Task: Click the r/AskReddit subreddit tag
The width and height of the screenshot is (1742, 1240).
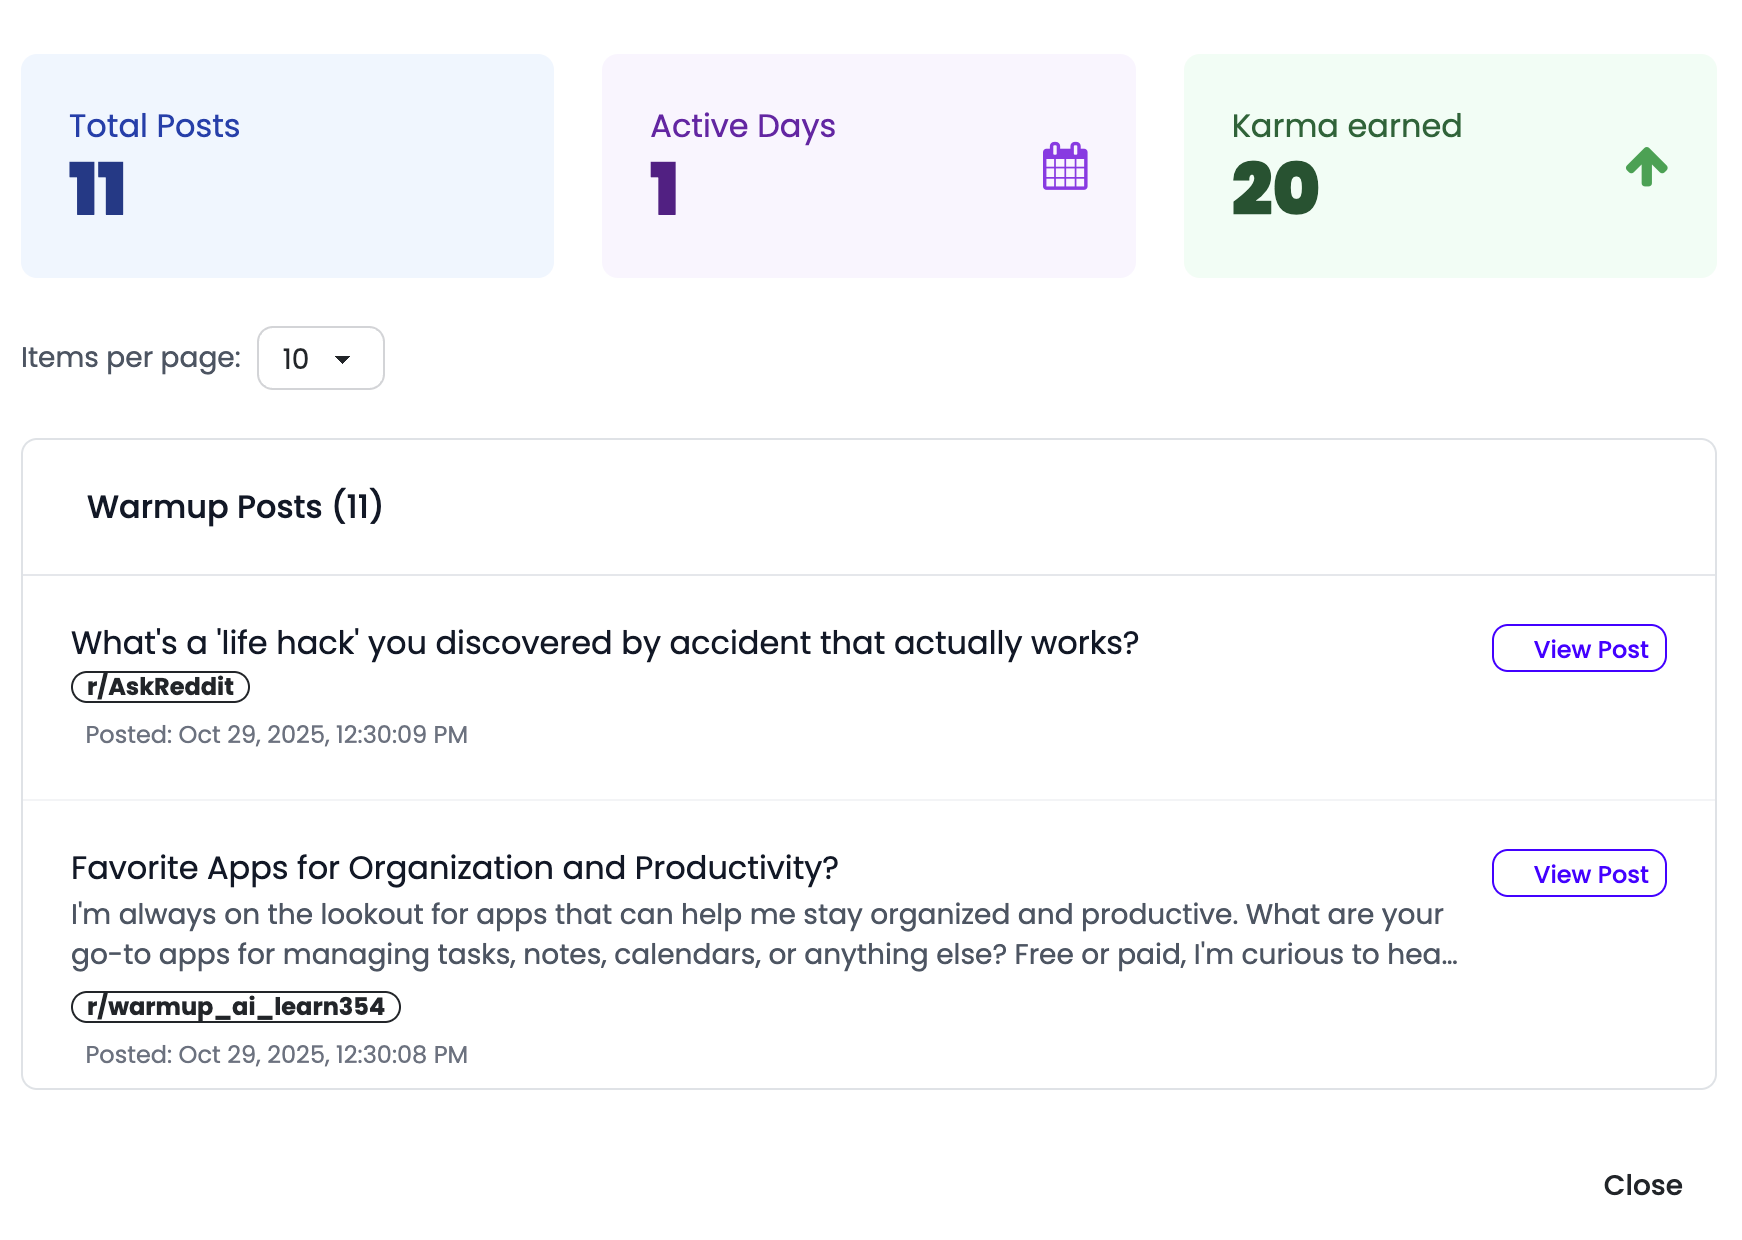Action: [x=160, y=687]
